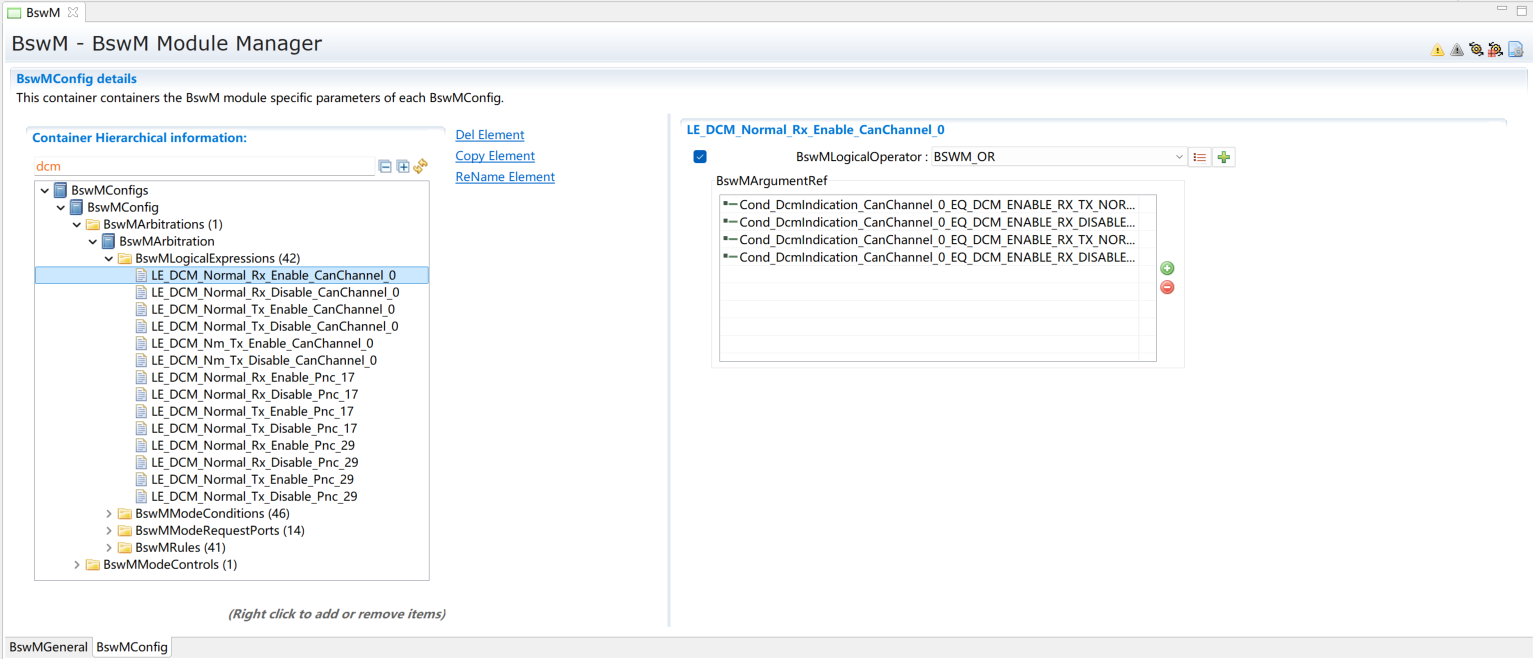This screenshot has height=659, width=1533.
Task: Open the BswMLogicalOperator BSWM_OR dropdown
Action: click(x=1180, y=157)
